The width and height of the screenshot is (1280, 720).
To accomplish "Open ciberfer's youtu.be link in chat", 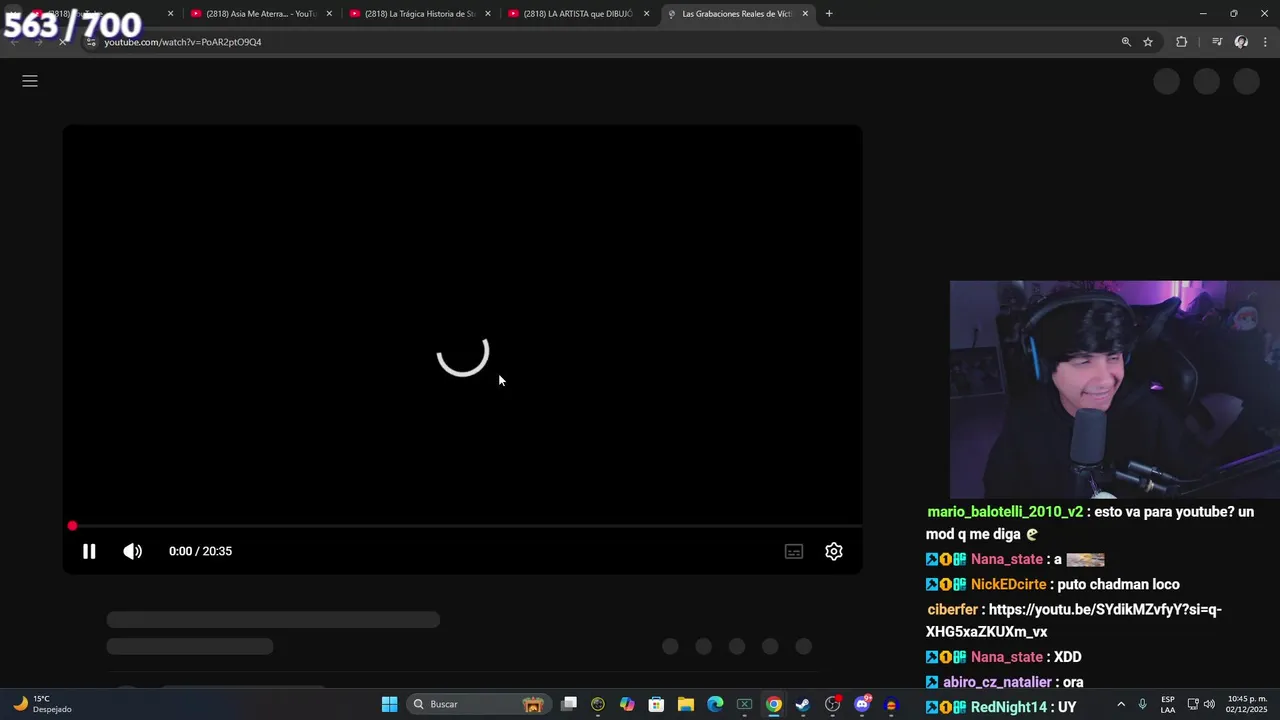I will (1074, 620).
